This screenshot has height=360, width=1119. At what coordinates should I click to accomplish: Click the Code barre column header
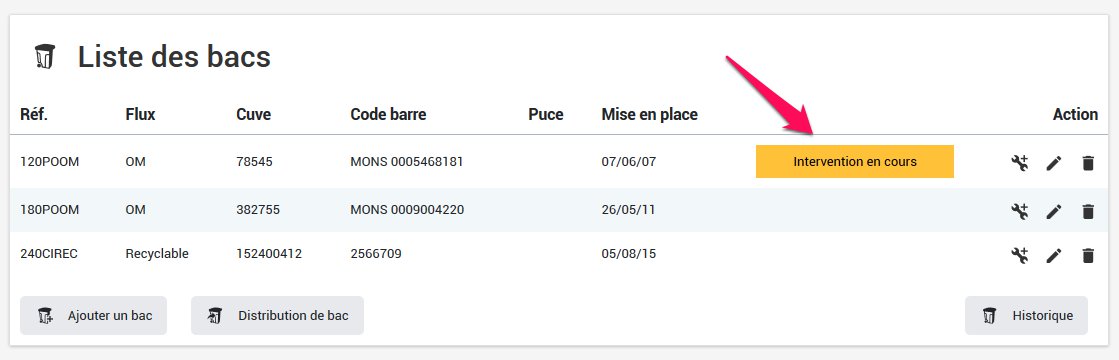pos(388,114)
